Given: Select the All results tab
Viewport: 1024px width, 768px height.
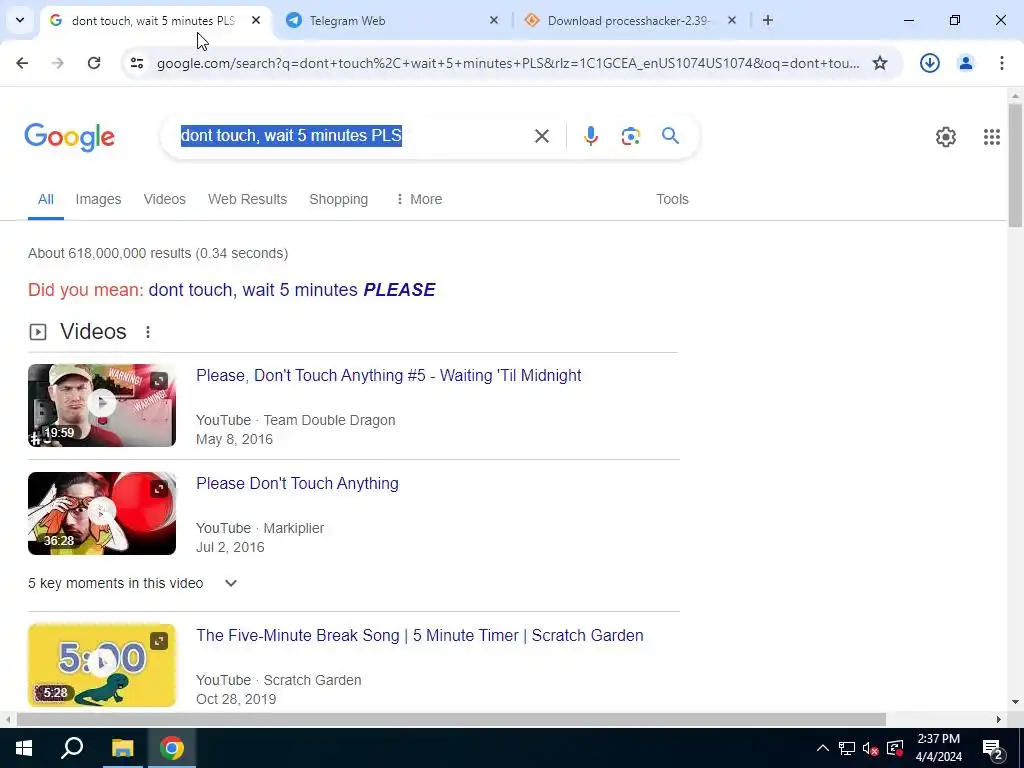Looking at the screenshot, I should coord(46,199).
